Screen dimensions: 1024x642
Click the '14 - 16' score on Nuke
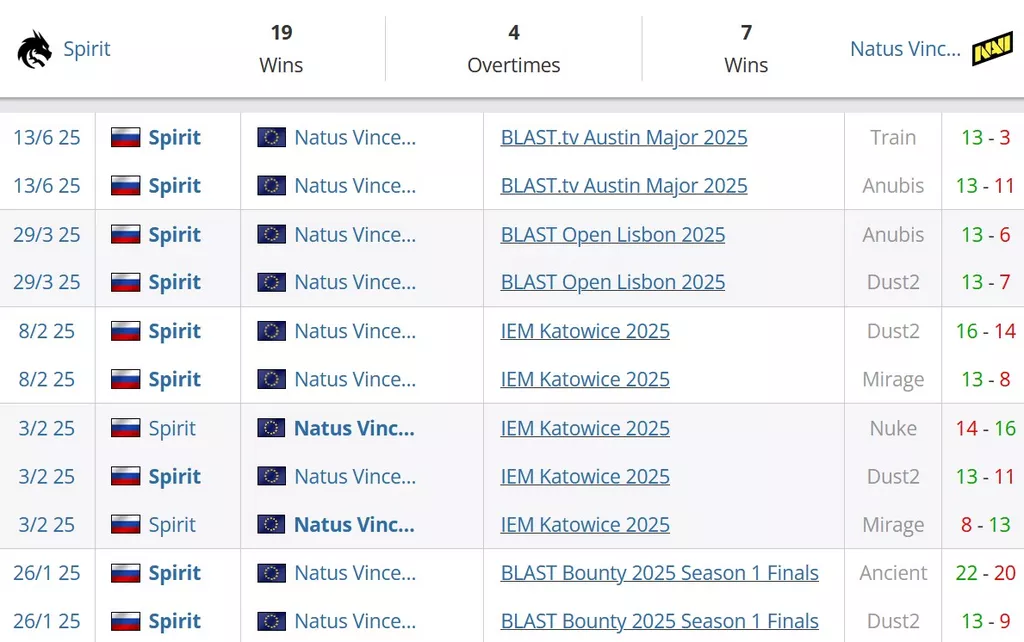pos(986,428)
